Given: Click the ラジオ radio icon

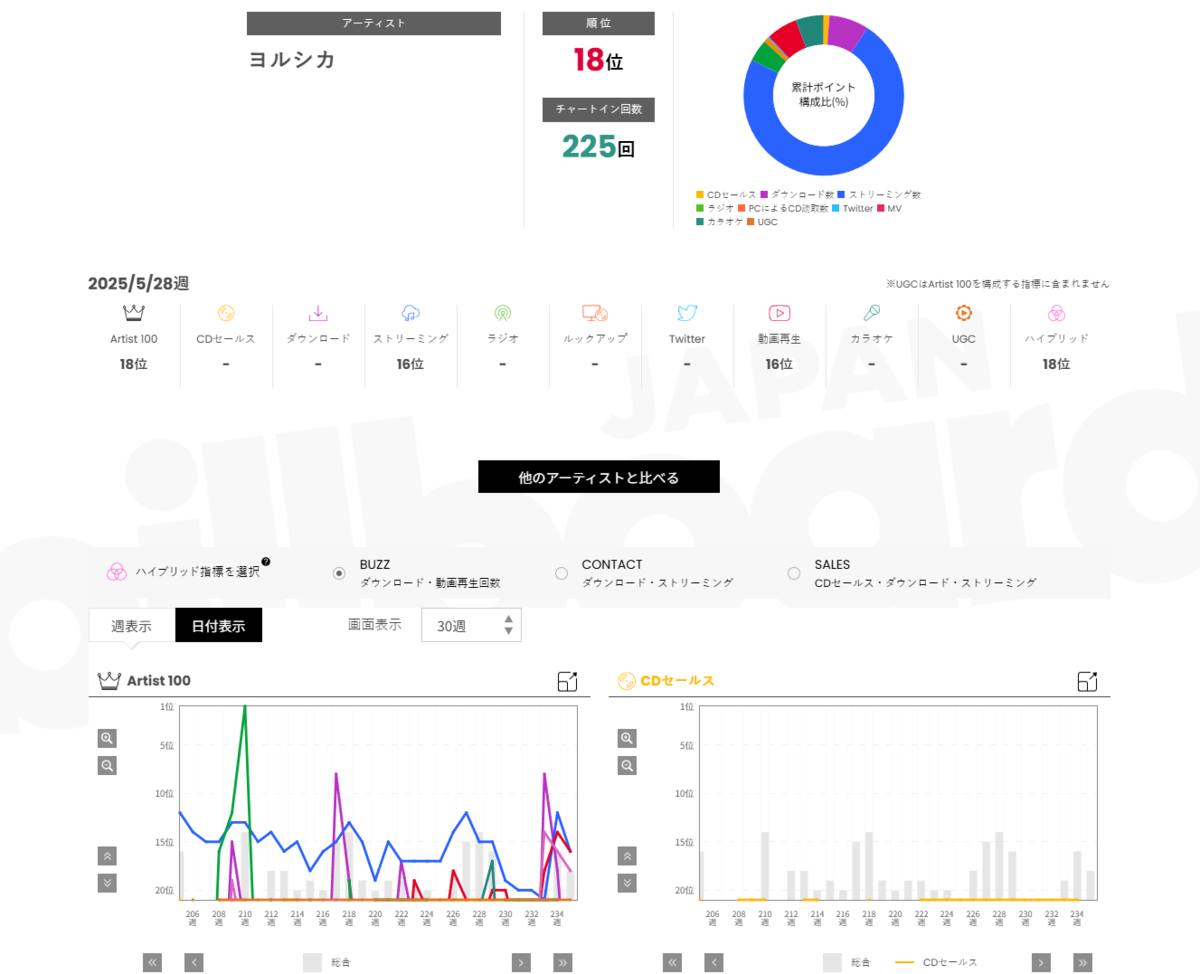Looking at the screenshot, I should tap(502, 313).
